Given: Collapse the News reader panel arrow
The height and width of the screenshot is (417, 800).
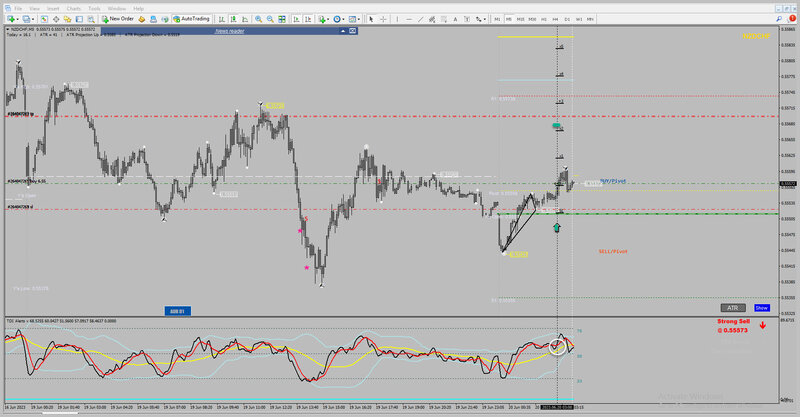Looking at the screenshot, I should click(x=343, y=31).
